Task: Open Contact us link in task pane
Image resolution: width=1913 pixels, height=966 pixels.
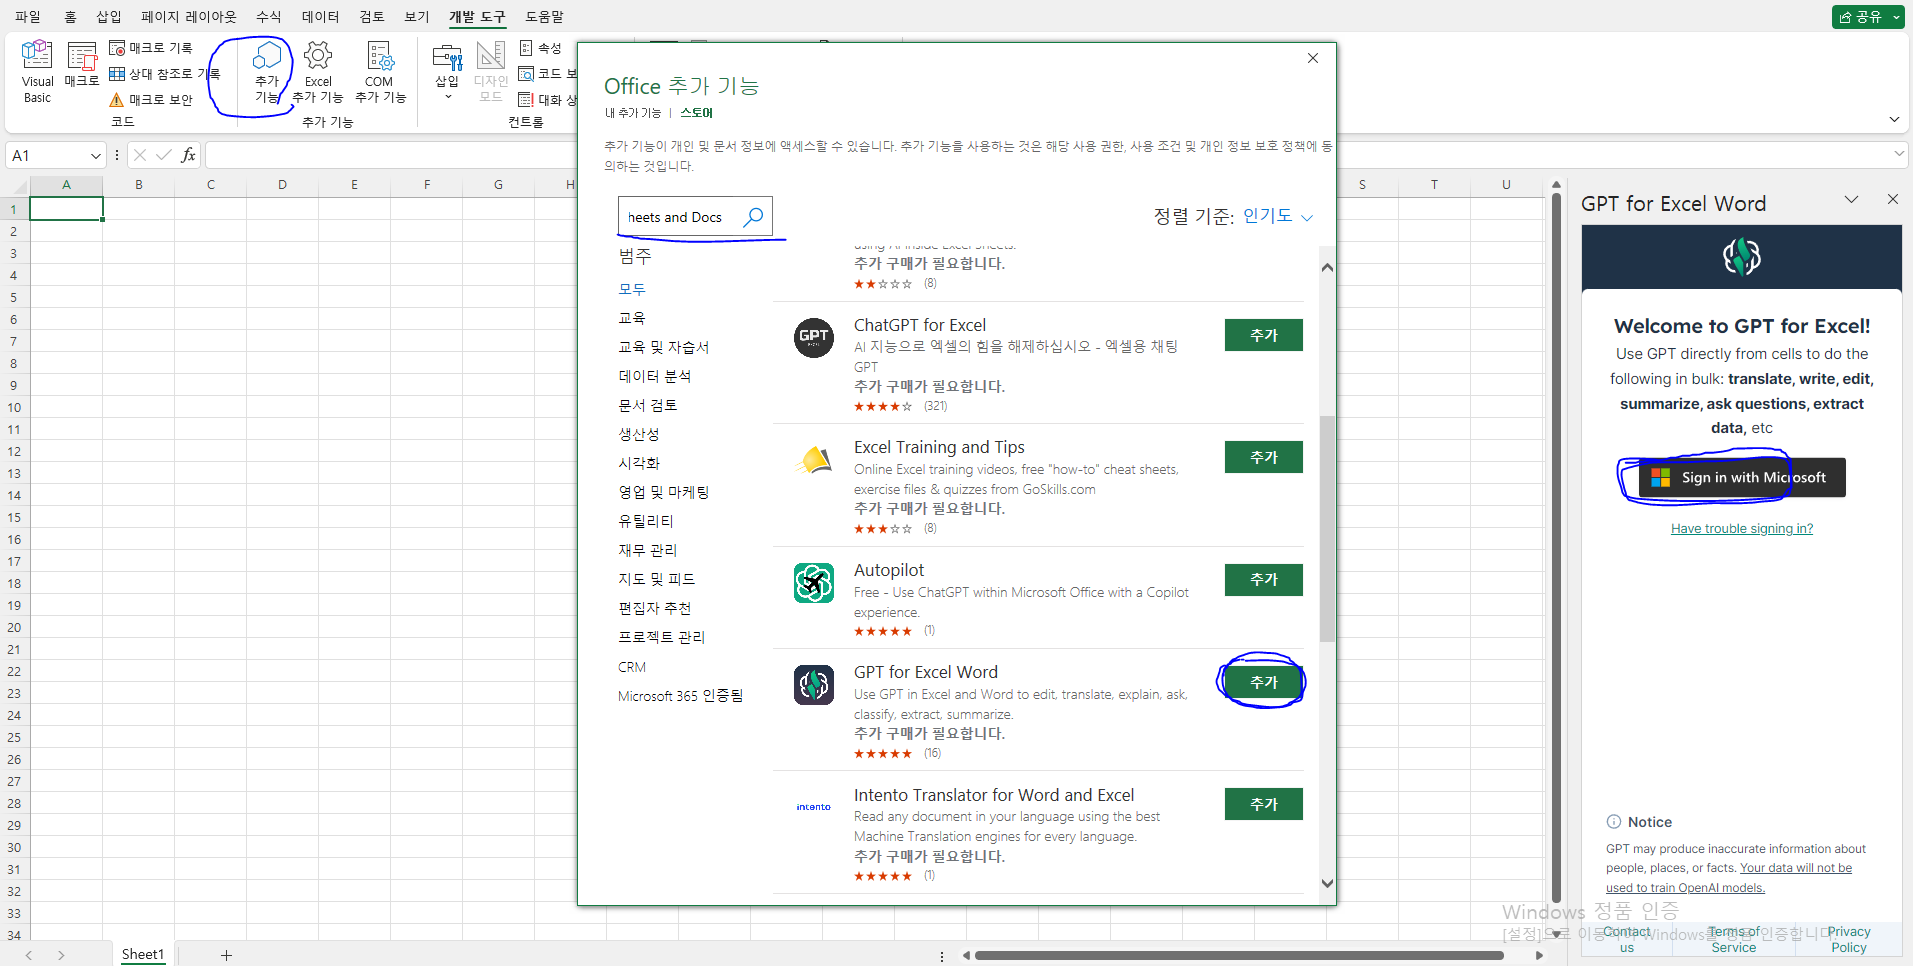Action: pos(1627,939)
